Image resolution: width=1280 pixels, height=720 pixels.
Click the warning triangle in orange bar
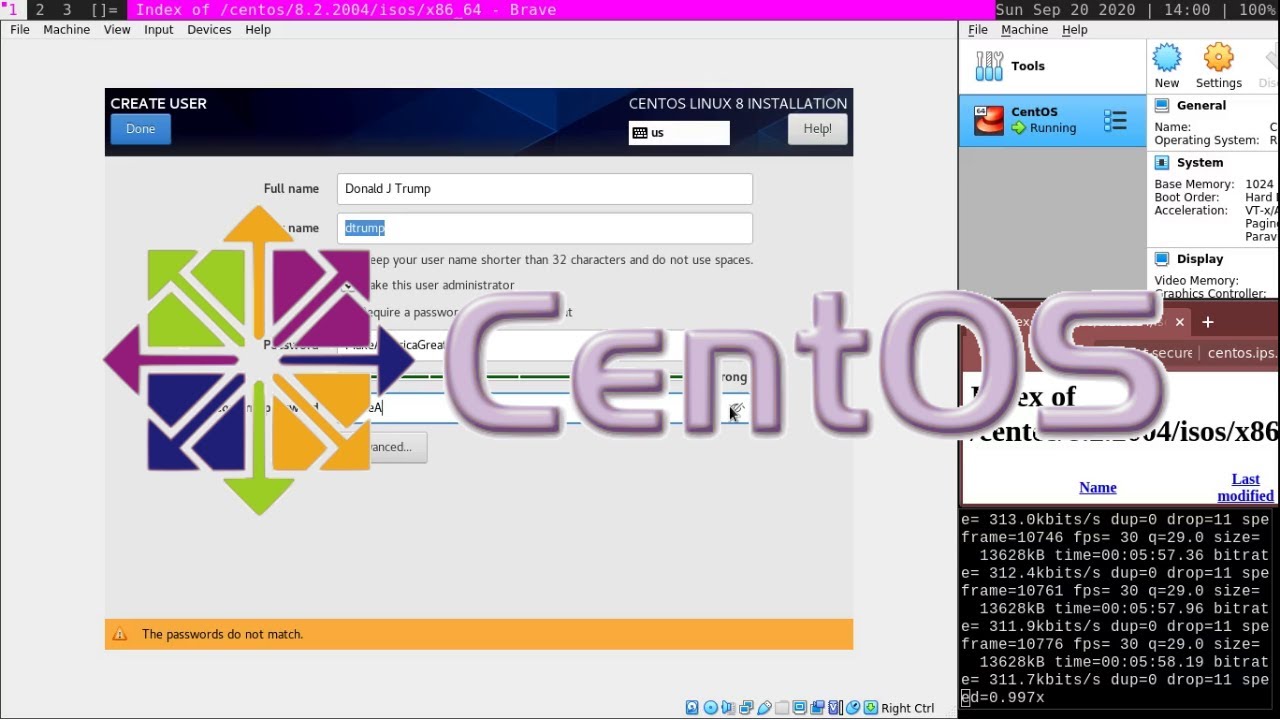click(x=120, y=634)
